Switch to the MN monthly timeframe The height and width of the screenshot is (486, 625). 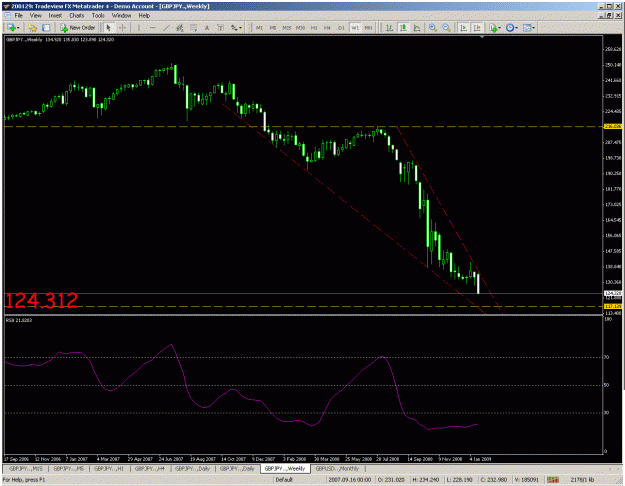pyautogui.click(x=368, y=28)
